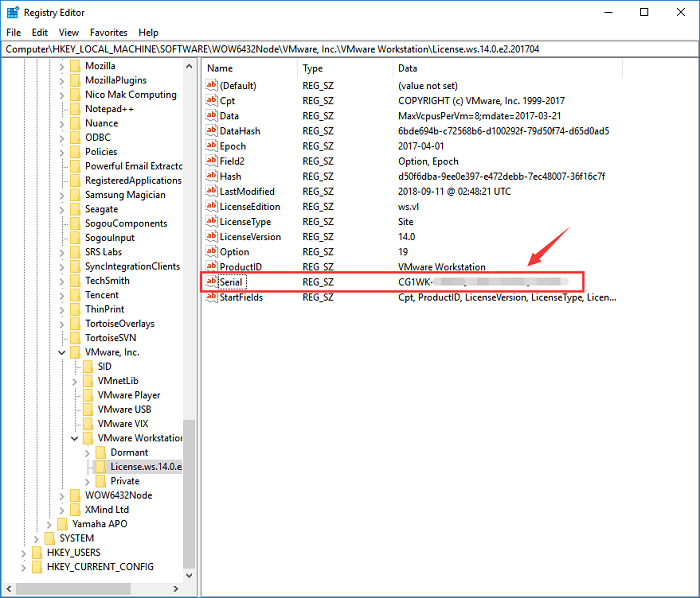
Task: Select the Hash value string icon
Action: pyautogui.click(x=212, y=176)
